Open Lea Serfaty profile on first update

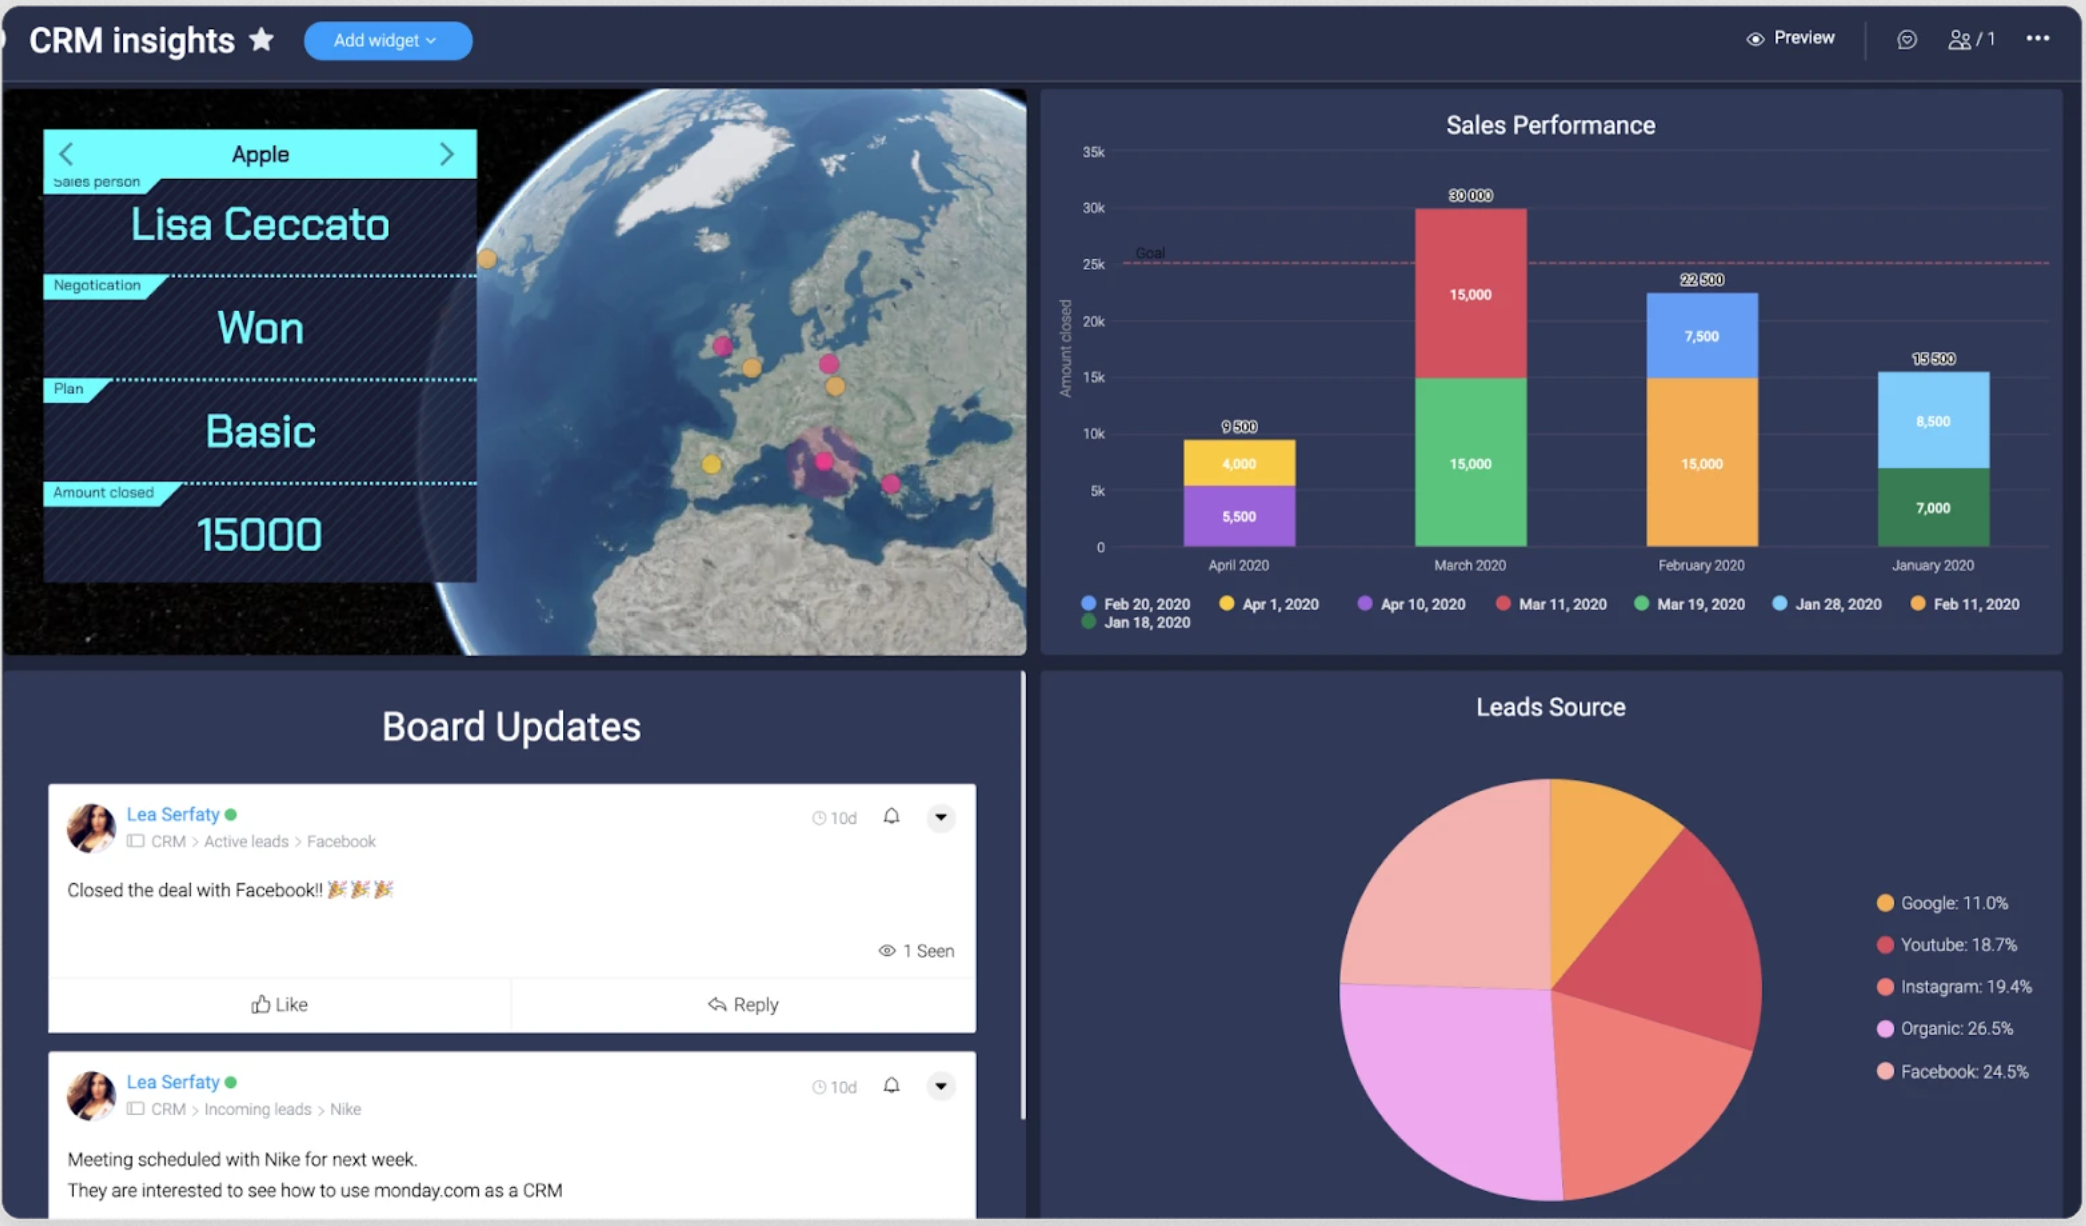point(172,814)
